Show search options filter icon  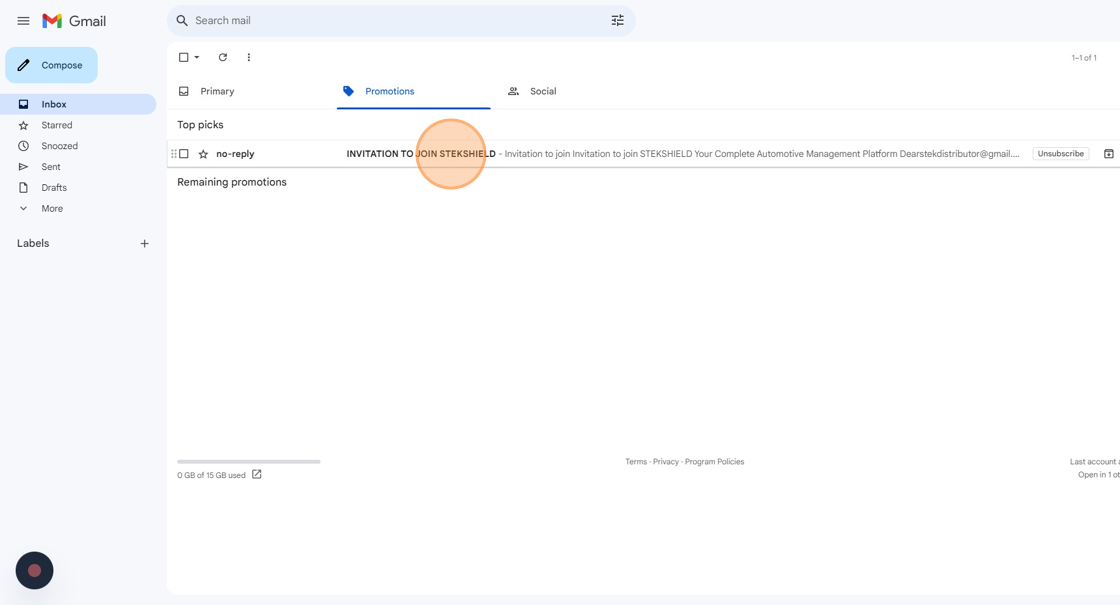point(618,21)
